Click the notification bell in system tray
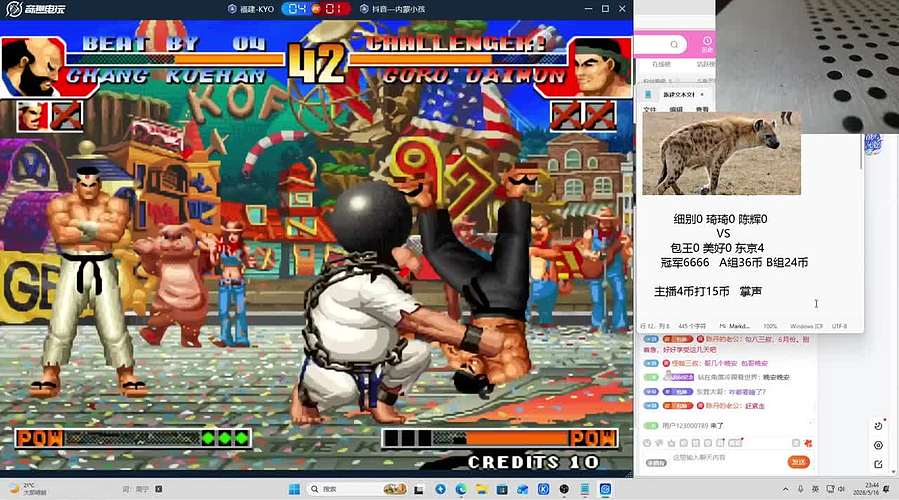This screenshot has height=500, width=899. [887, 489]
